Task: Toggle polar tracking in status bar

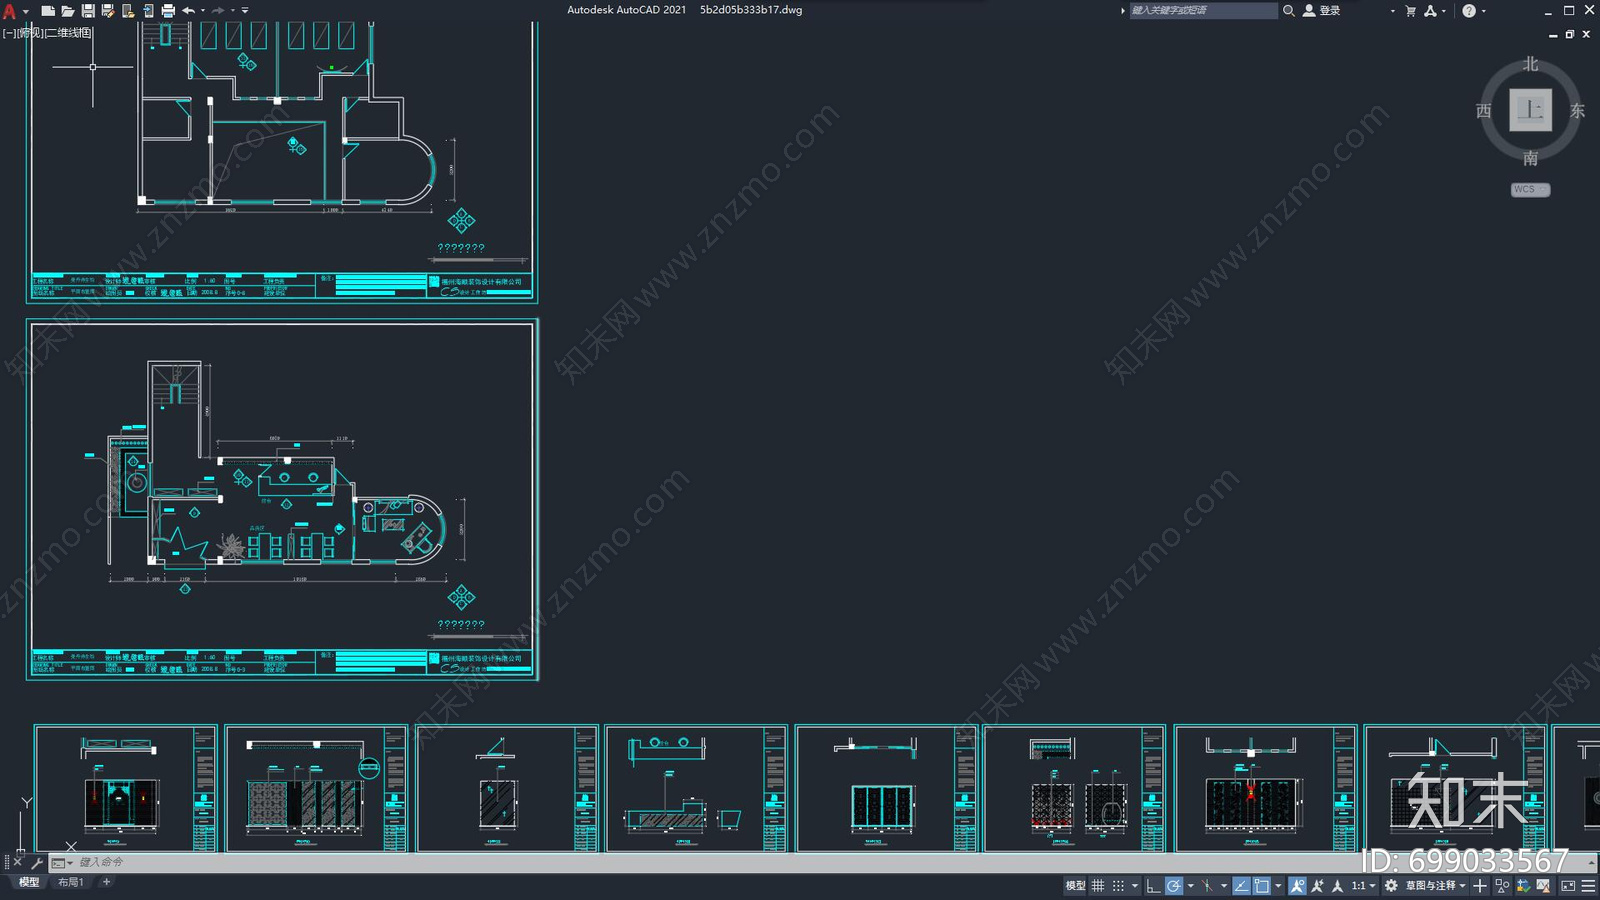Action: pos(1174,886)
